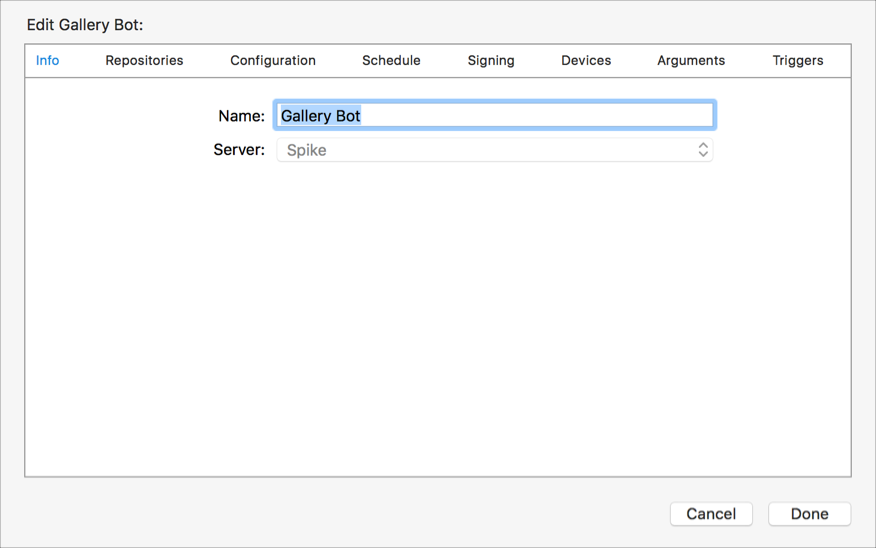Click the Server: field label
Image resolution: width=876 pixels, height=548 pixels.
coord(239,150)
